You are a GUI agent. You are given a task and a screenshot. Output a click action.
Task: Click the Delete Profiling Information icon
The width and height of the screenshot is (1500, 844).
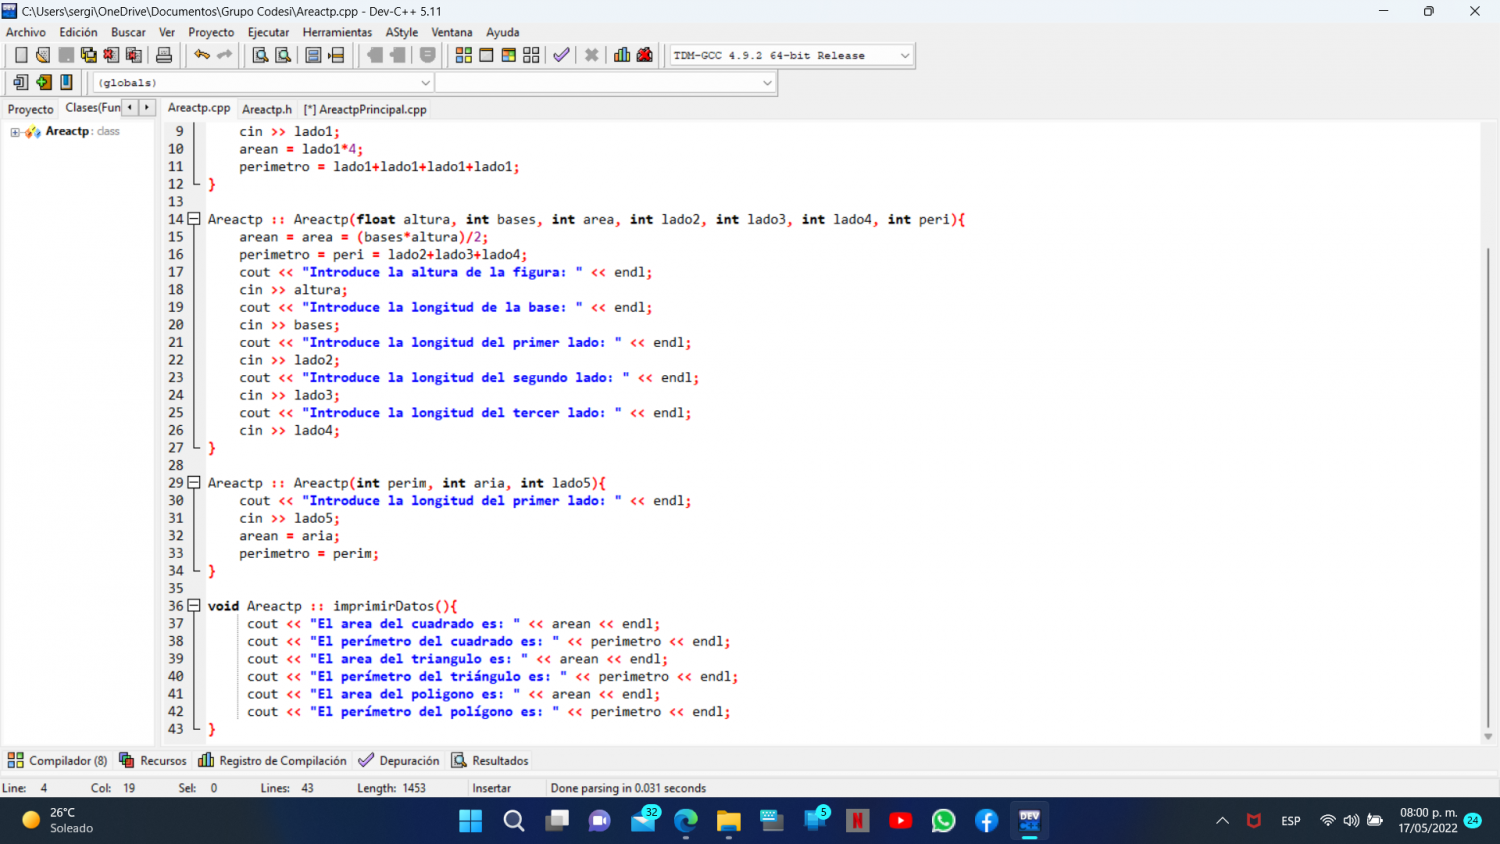click(x=645, y=55)
